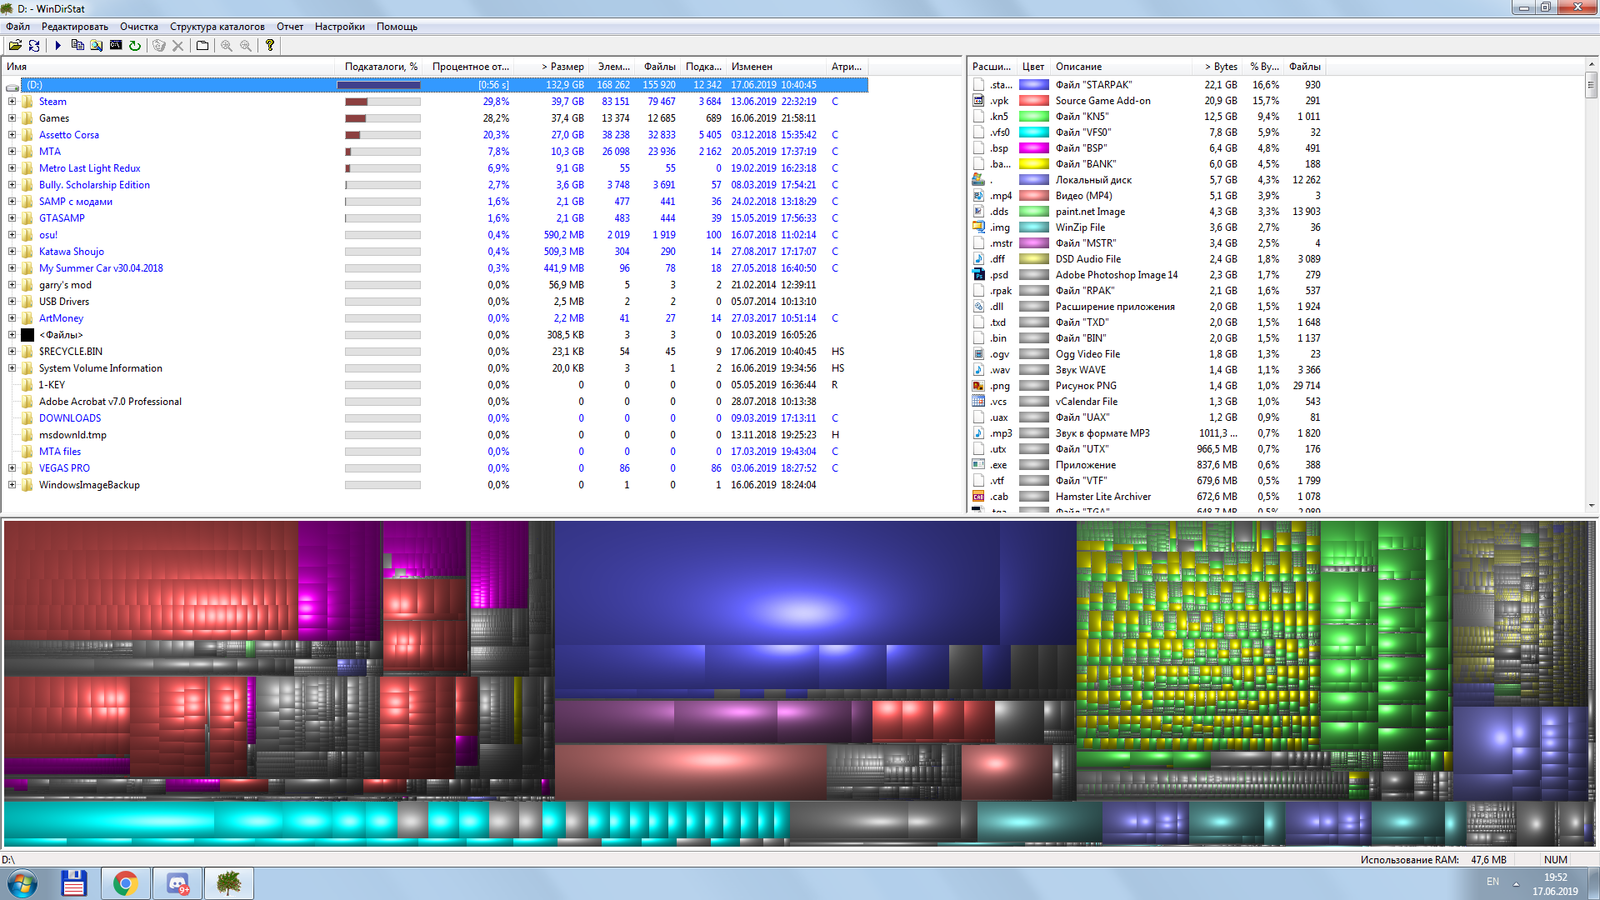
Task: Click the Select parent folder toolbar icon
Action: 202,45
